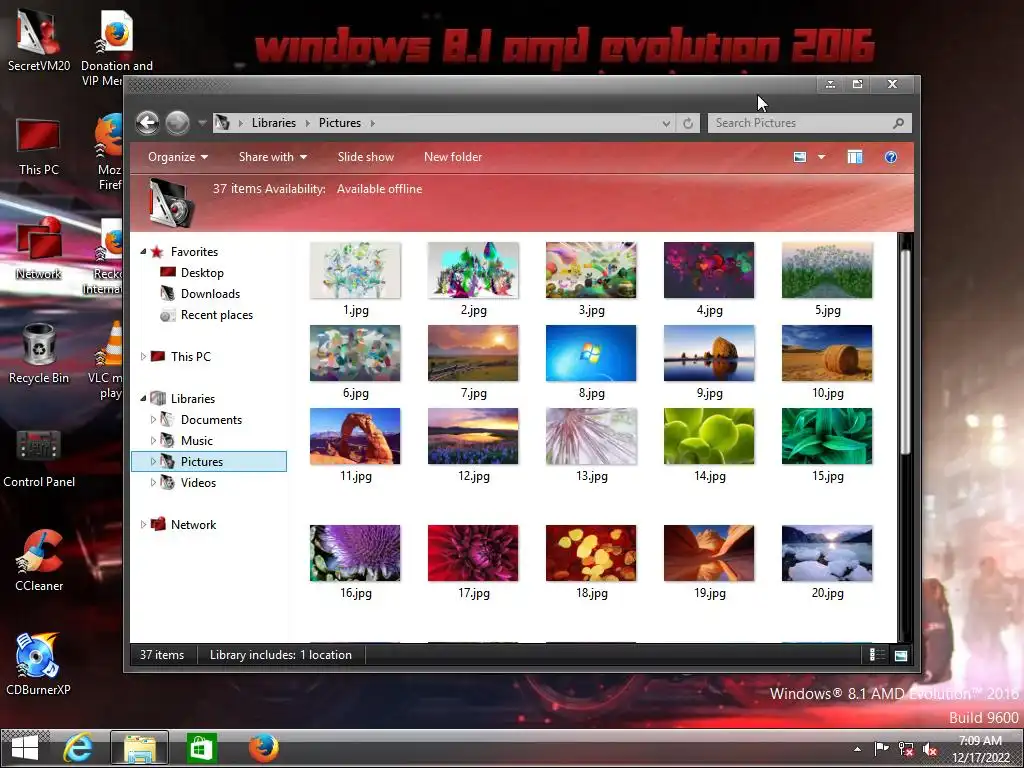Select thumbnail 20.jpg

pyautogui.click(x=827, y=553)
